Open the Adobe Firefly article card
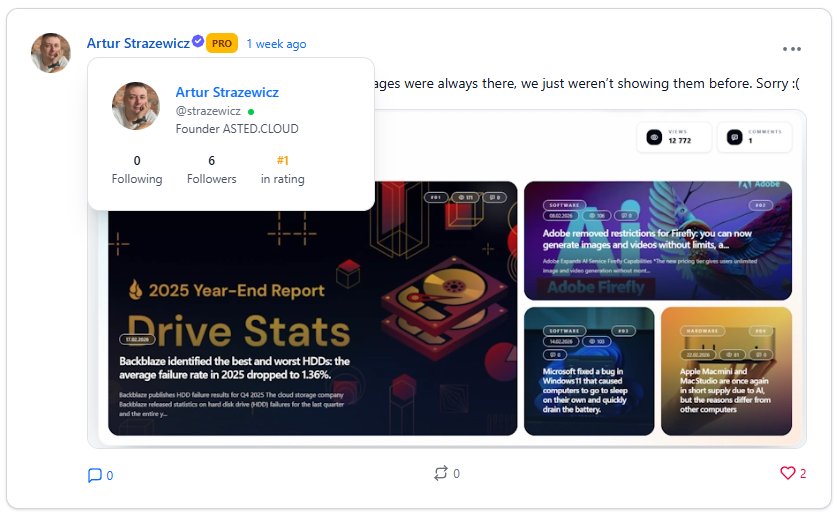Viewport: 838px width, 518px height. [x=658, y=241]
